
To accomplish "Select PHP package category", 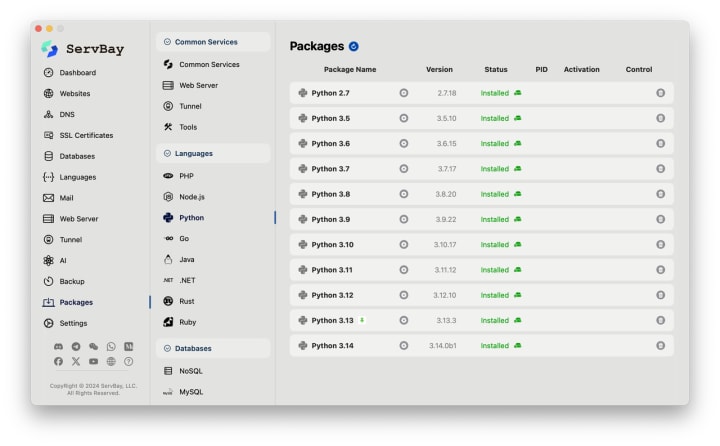I will (x=179, y=176).
